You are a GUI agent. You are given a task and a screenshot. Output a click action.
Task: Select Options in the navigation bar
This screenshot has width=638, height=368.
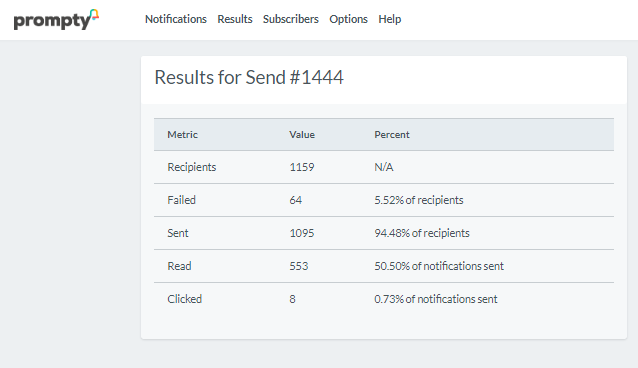[x=348, y=19]
